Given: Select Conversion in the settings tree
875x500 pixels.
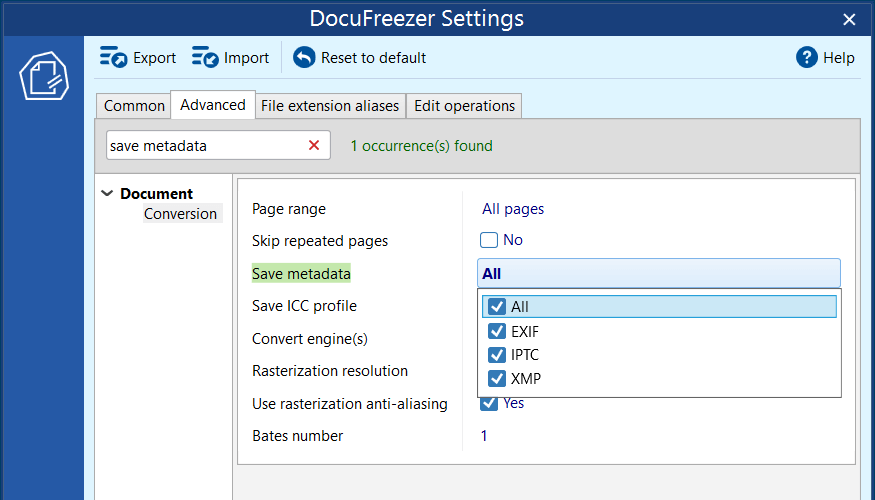Looking at the screenshot, I should point(180,214).
